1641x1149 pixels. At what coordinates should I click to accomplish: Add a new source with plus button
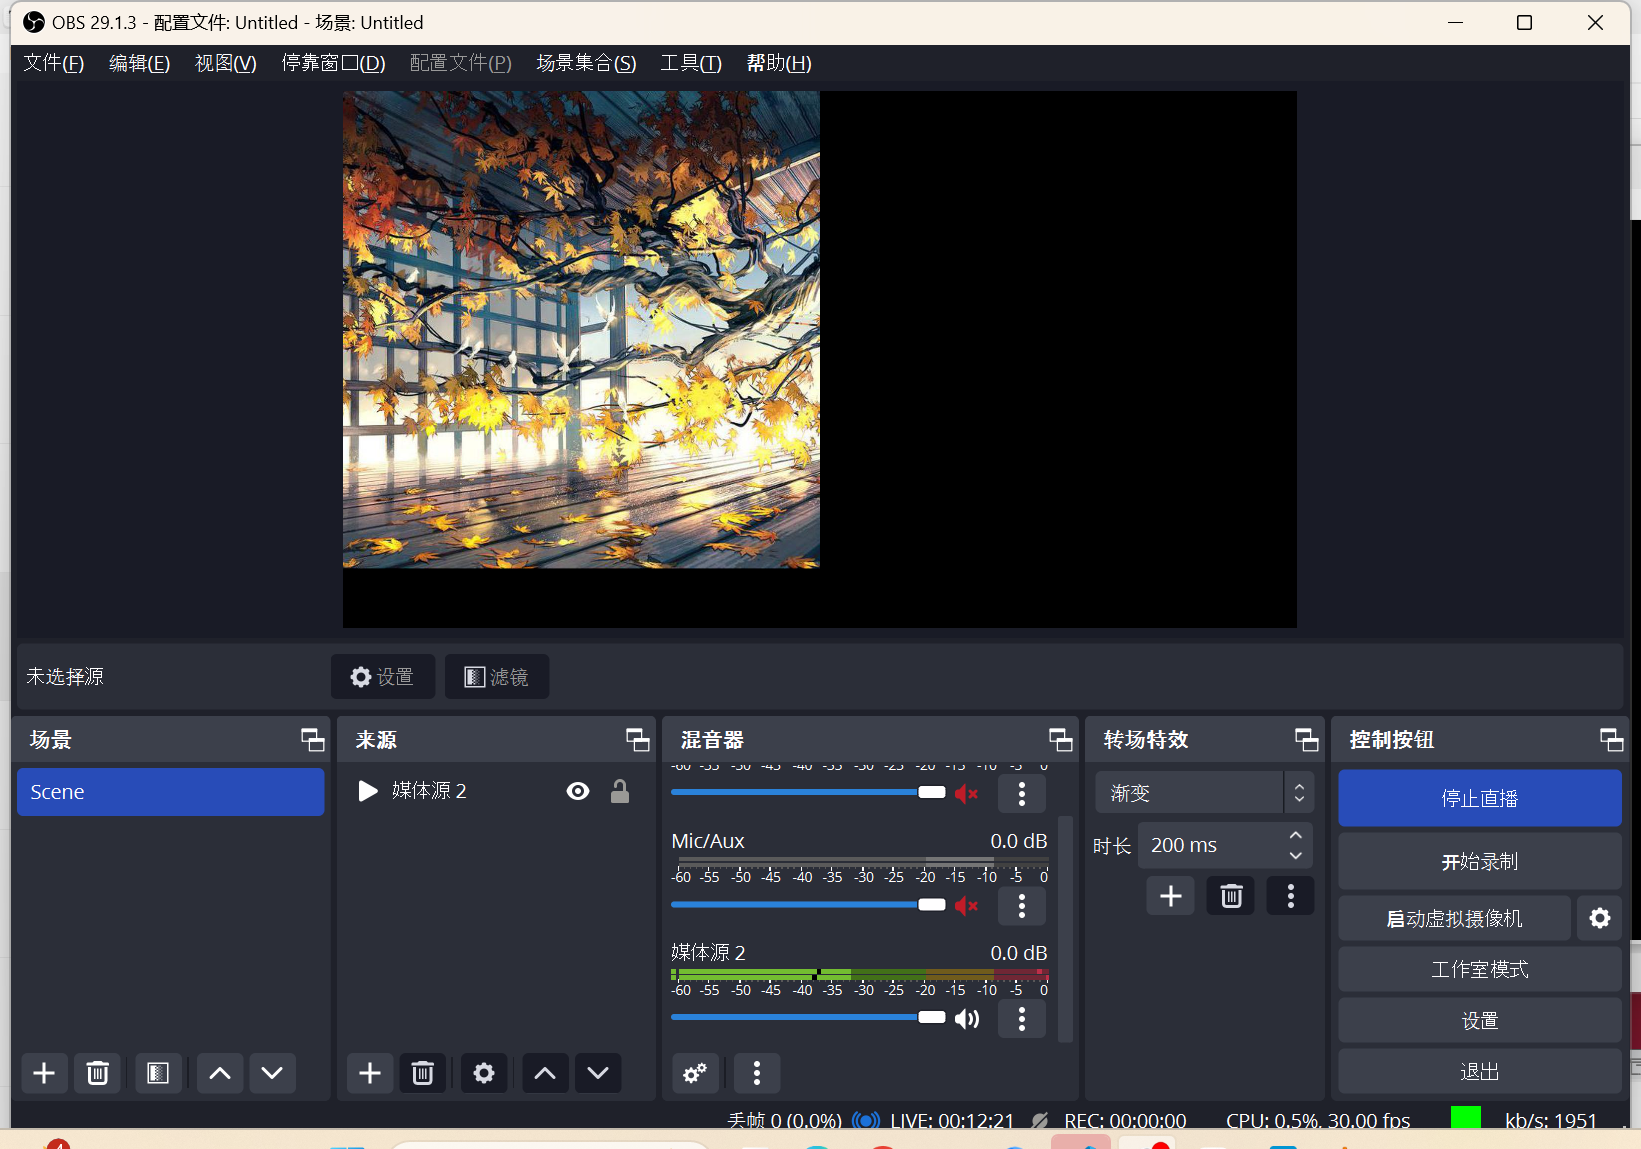click(x=370, y=1073)
